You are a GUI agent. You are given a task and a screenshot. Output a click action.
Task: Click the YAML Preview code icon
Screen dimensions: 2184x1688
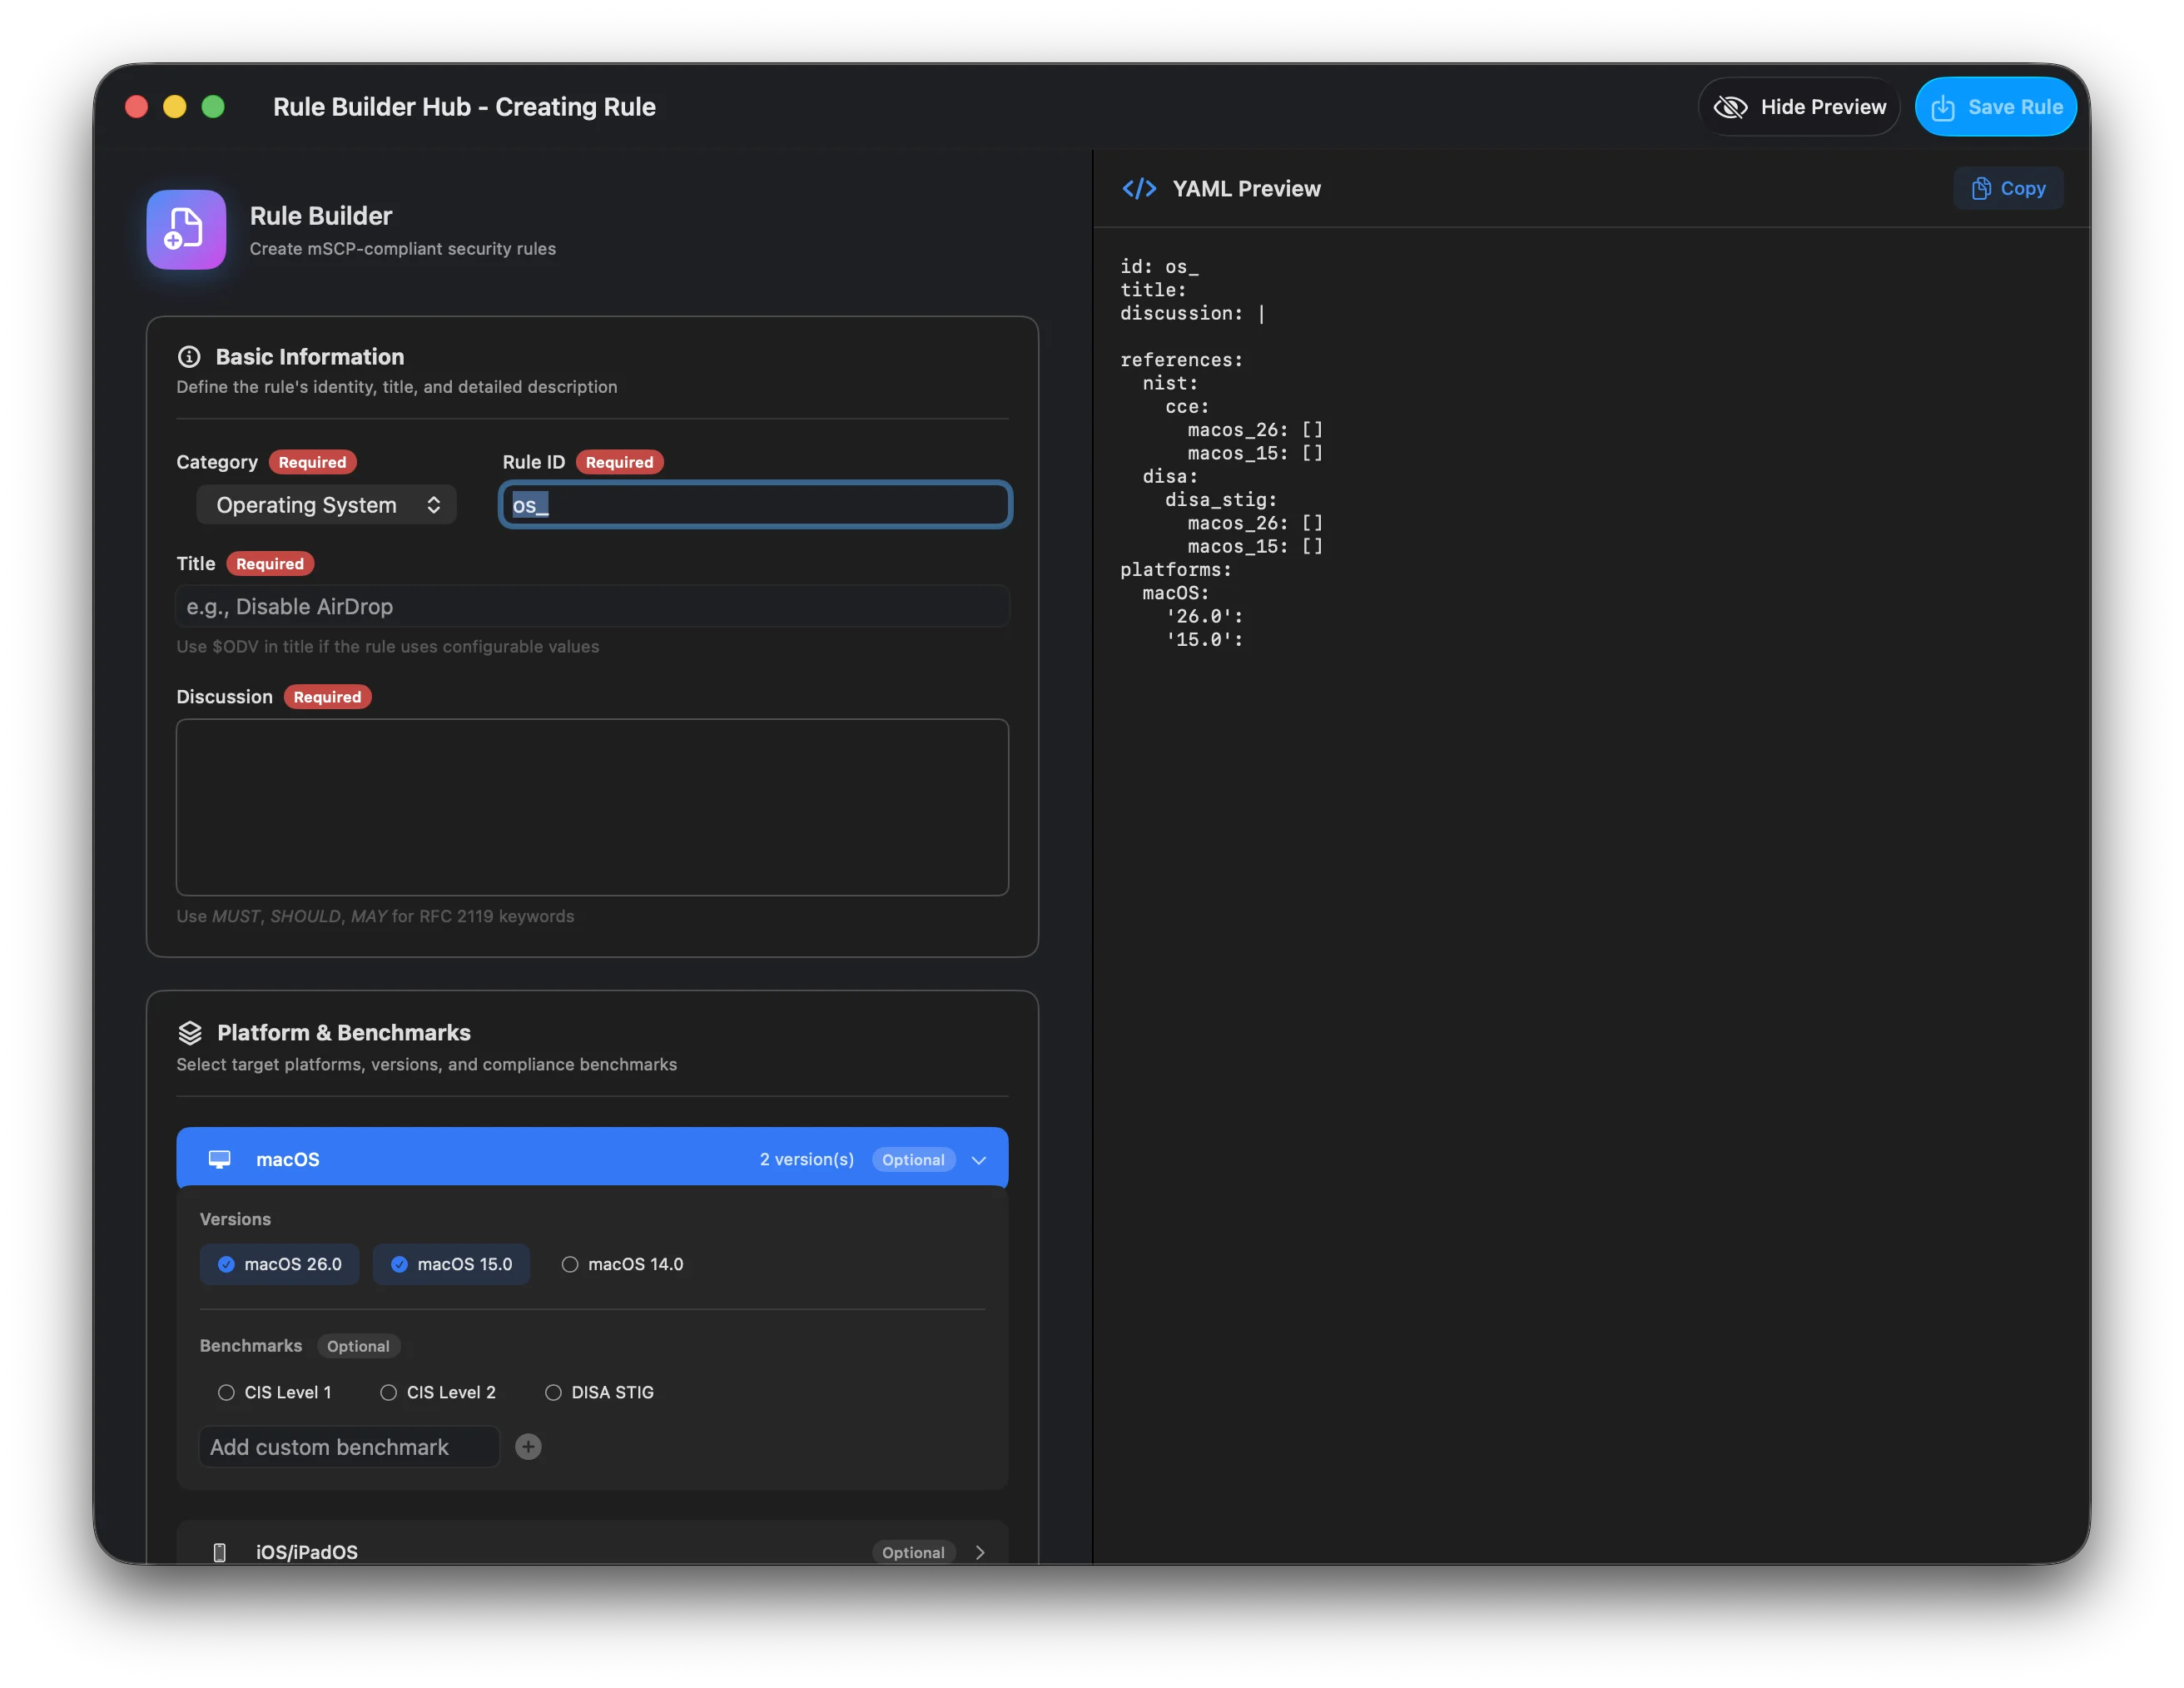pyautogui.click(x=1139, y=189)
